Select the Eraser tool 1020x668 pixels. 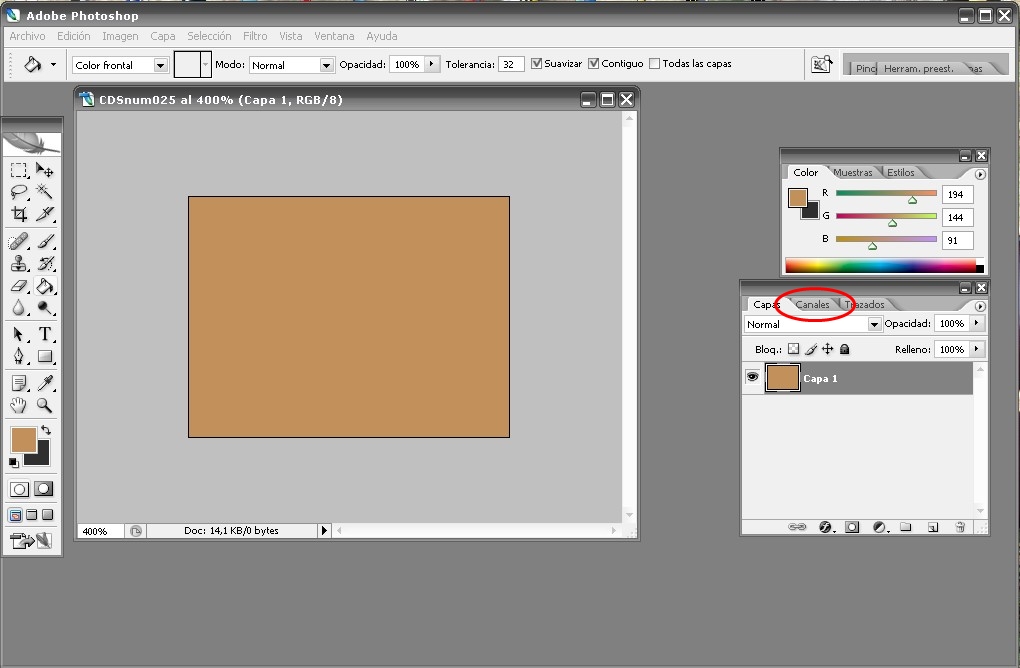point(19,286)
